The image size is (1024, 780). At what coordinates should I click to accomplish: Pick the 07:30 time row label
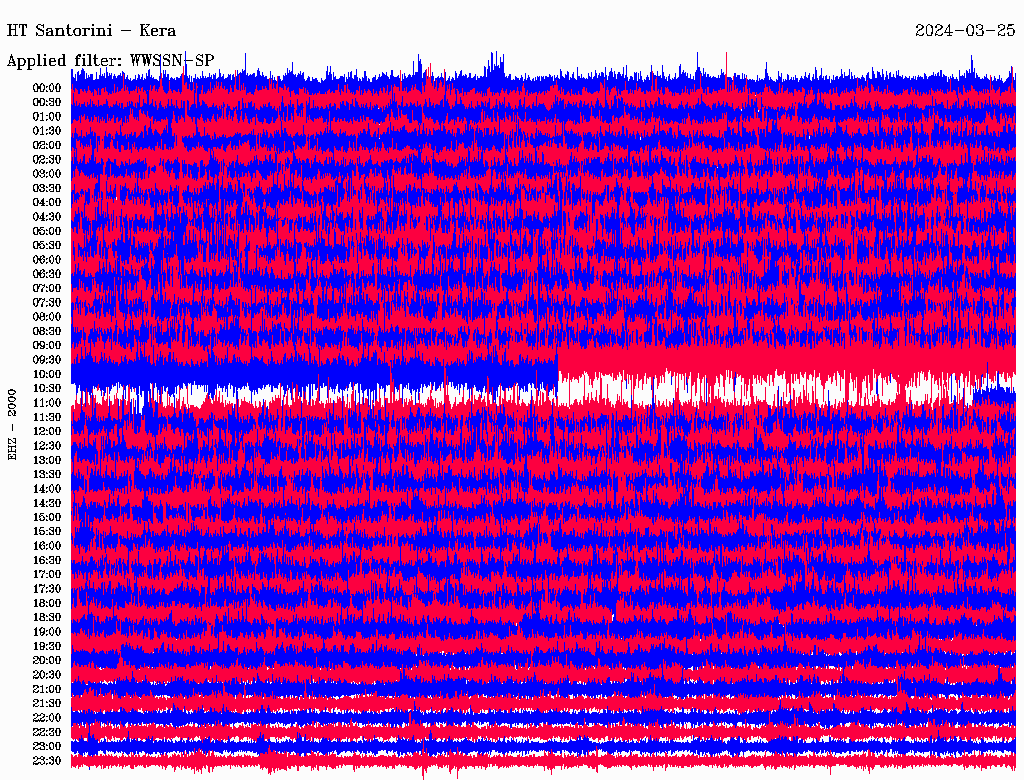(47, 303)
